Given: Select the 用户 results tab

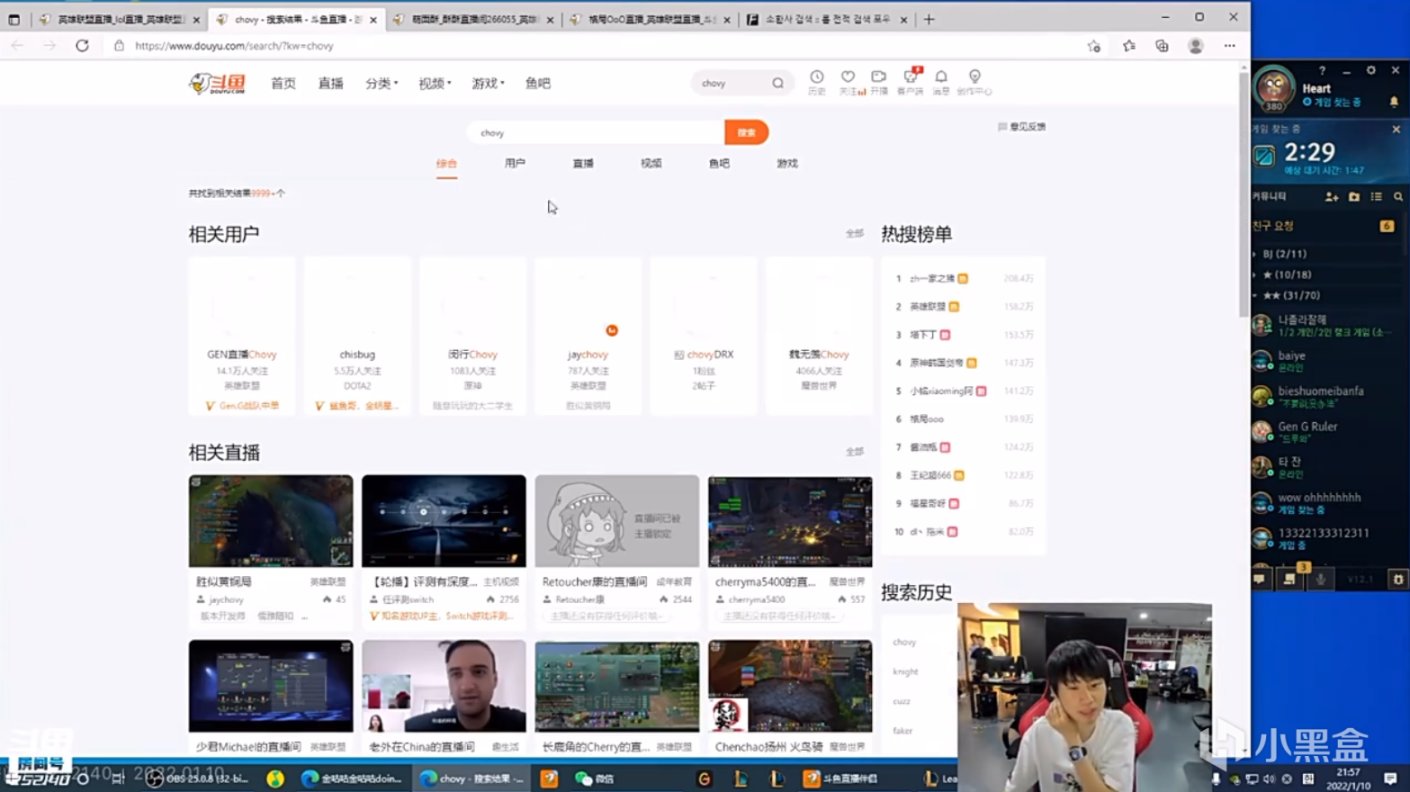Looking at the screenshot, I should [x=515, y=163].
